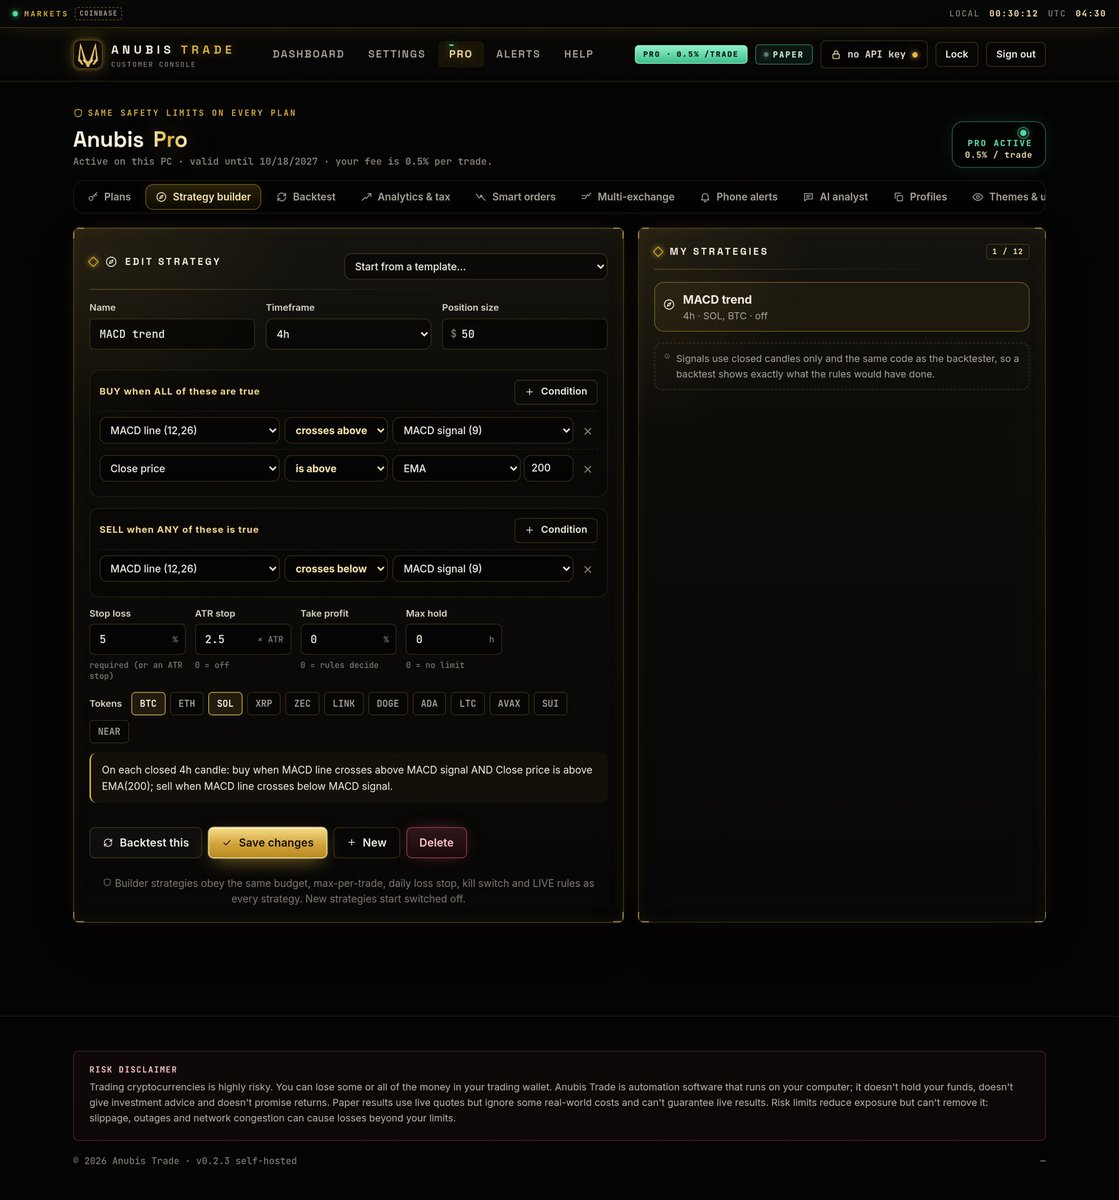Open the Plans tab
This screenshot has height=1200, width=1119.
[110, 197]
